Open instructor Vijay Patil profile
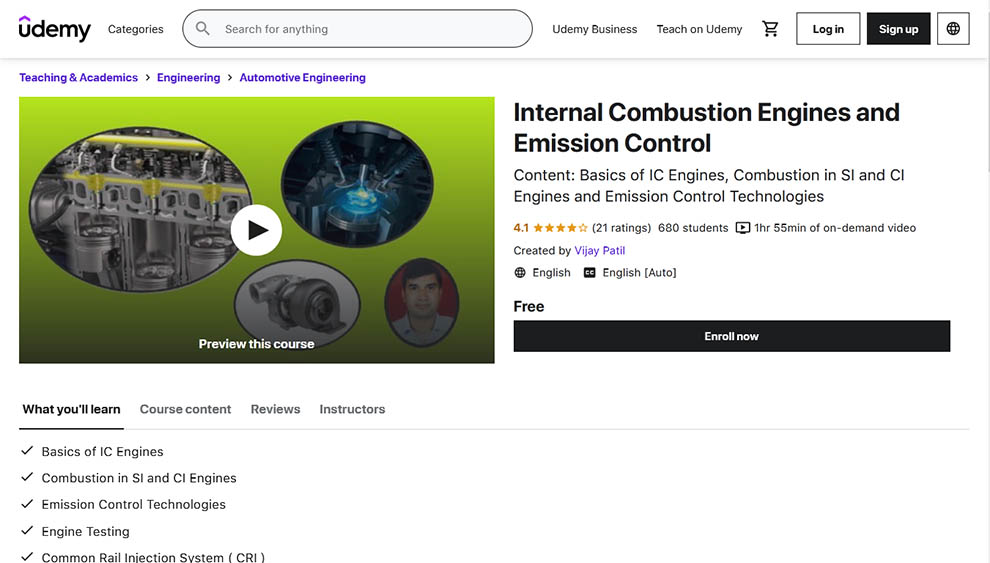The image size is (990, 563). click(599, 251)
